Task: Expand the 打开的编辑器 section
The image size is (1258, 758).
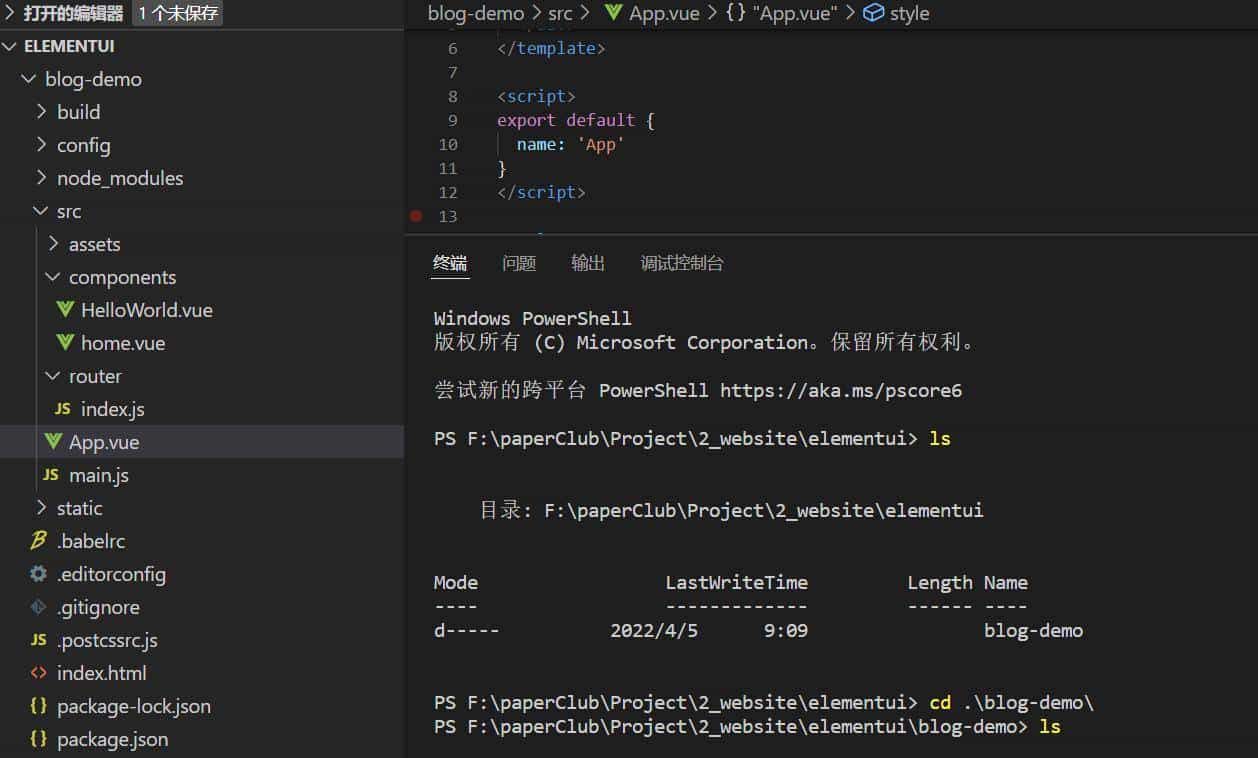Action: (72, 13)
